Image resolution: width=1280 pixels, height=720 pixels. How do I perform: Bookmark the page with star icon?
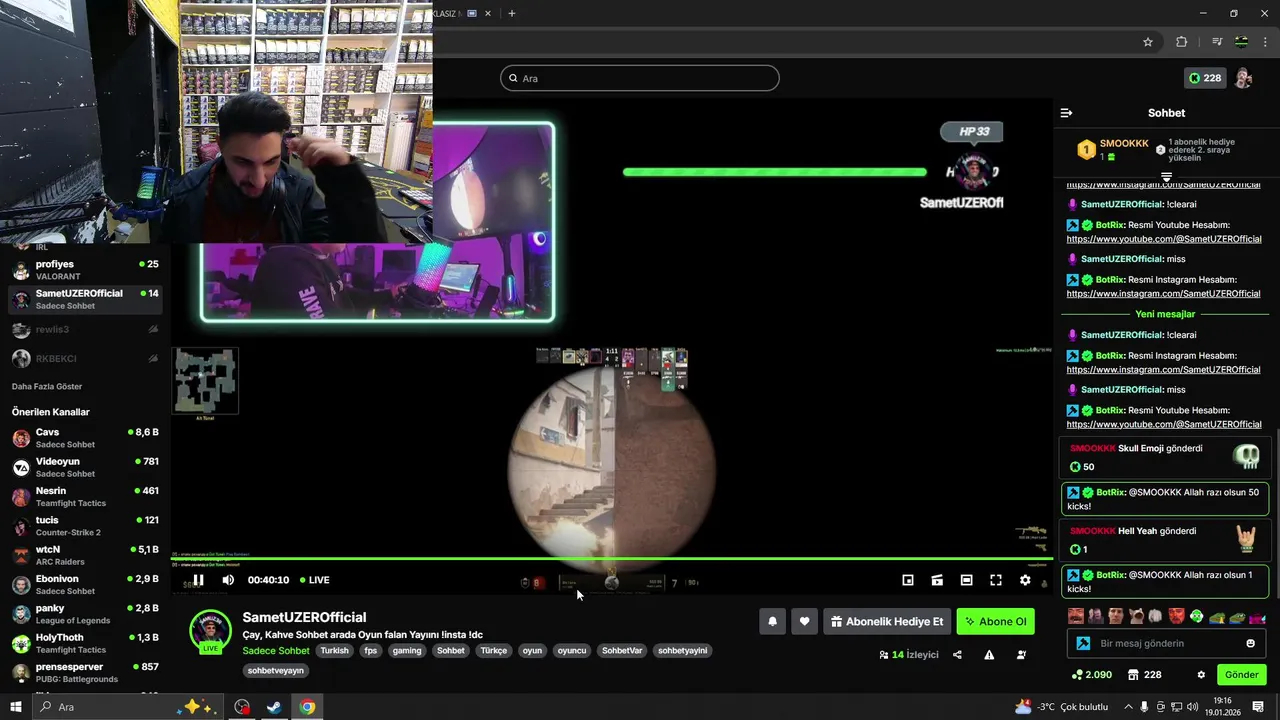point(1148,42)
